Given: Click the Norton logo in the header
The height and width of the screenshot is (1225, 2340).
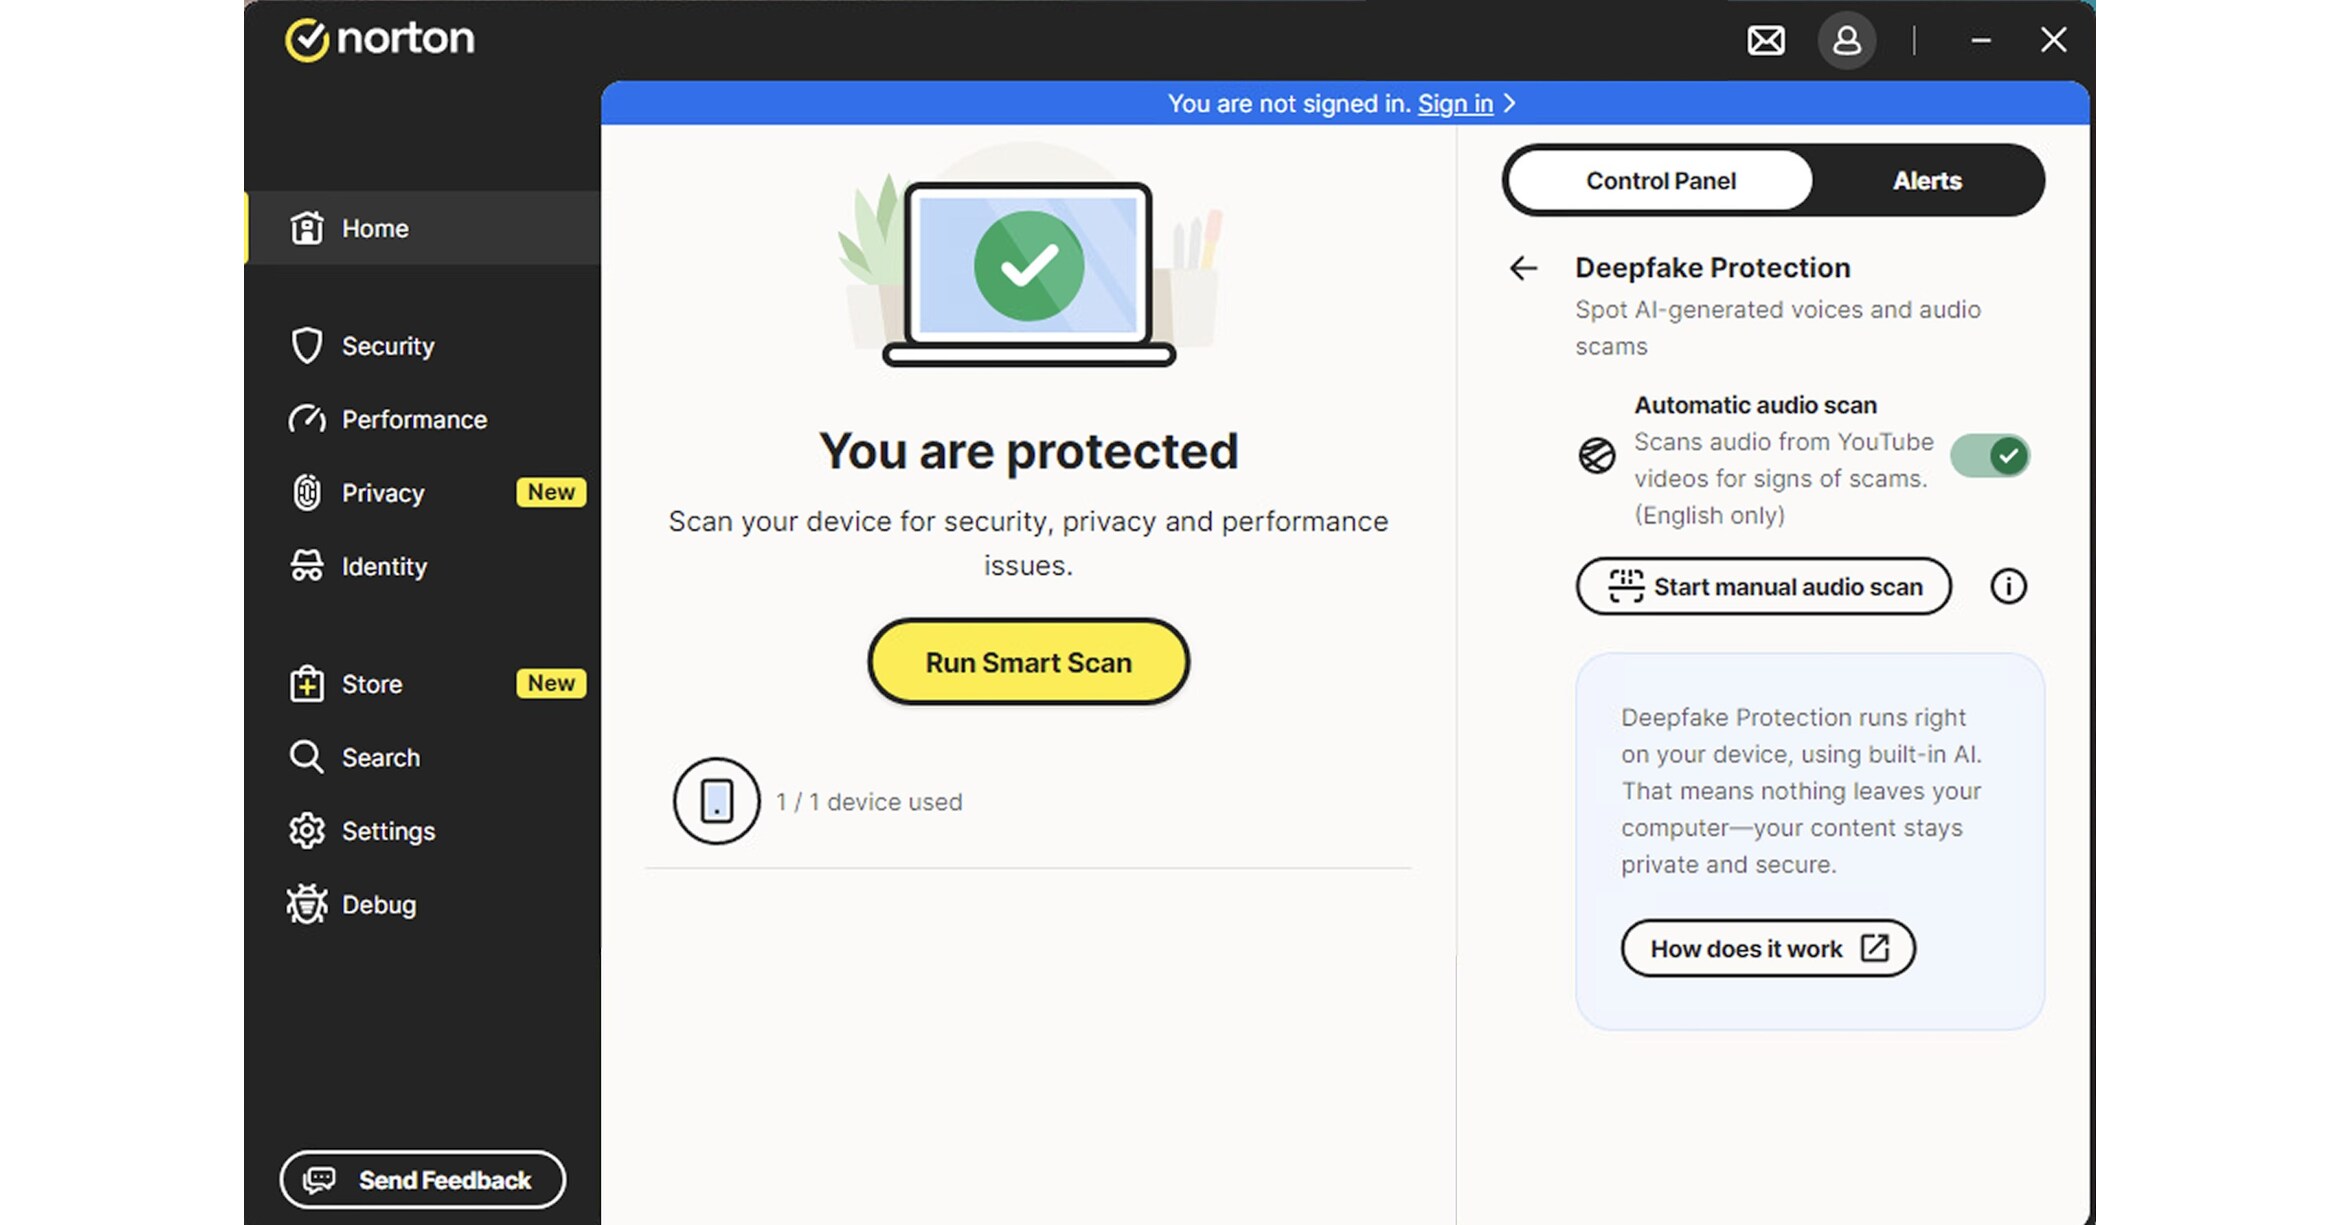Looking at the screenshot, I should coord(379,40).
